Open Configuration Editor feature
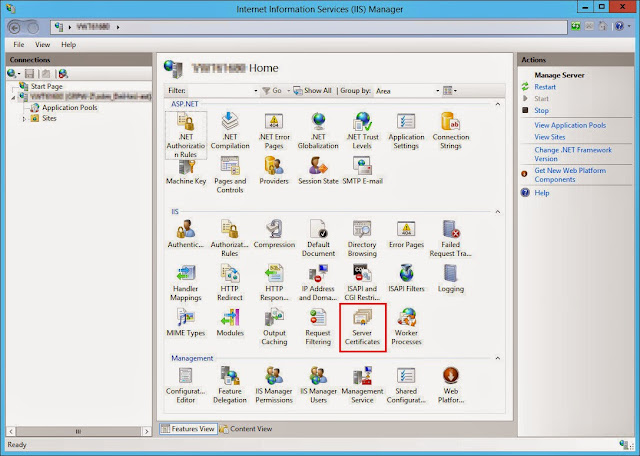The image size is (640, 456). coord(186,385)
